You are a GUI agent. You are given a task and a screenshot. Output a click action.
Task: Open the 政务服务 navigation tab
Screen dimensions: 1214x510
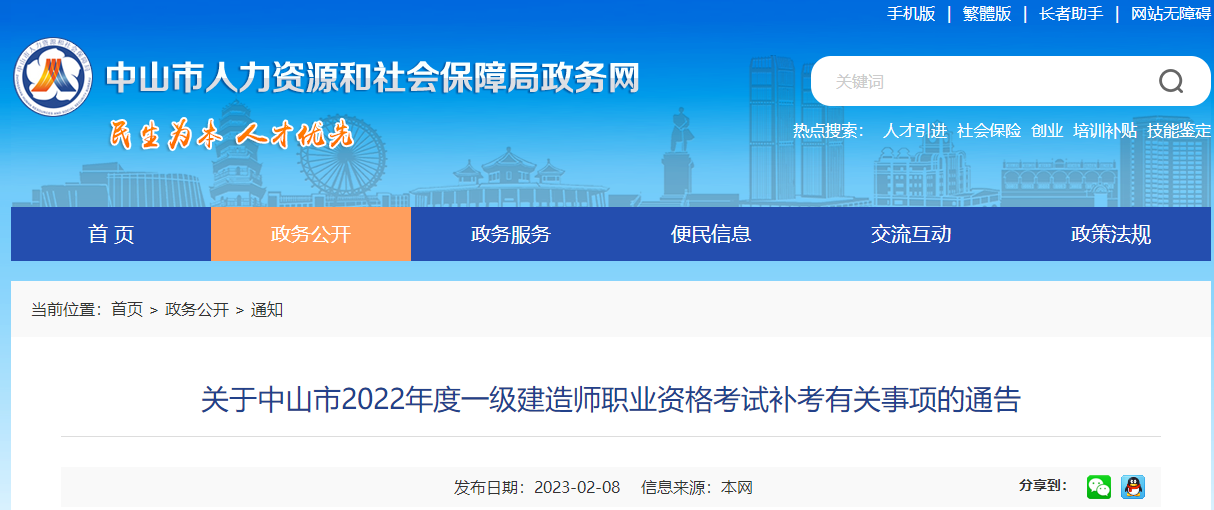[511, 235]
